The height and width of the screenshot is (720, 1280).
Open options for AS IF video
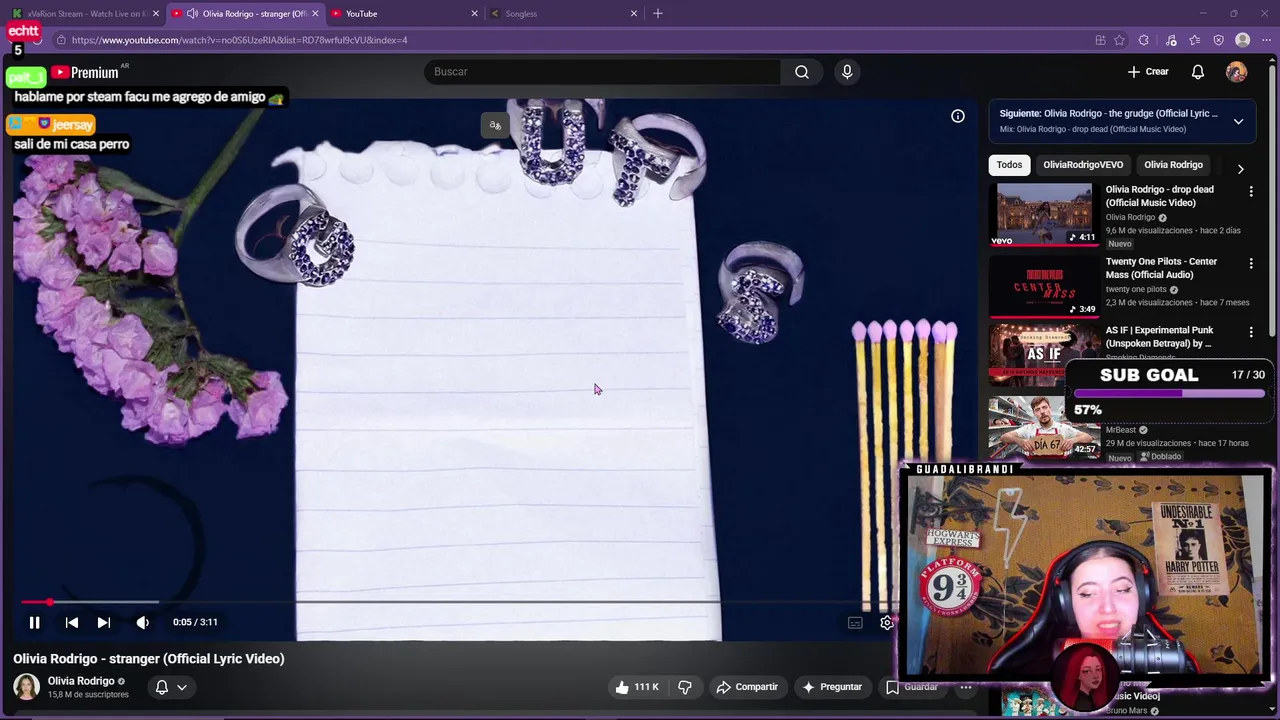pos(1250,332)
